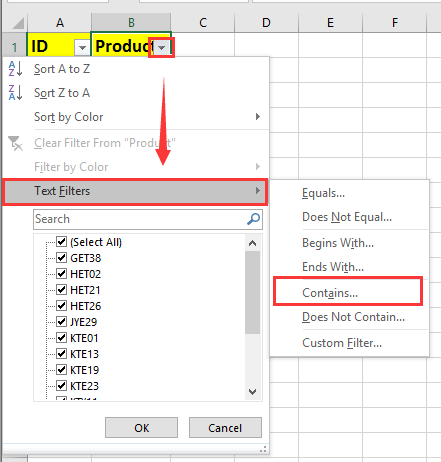This screenshot has height=462, width=441.
Task: Click the filter list scrollbar thumb
Action: click(253, 292)
